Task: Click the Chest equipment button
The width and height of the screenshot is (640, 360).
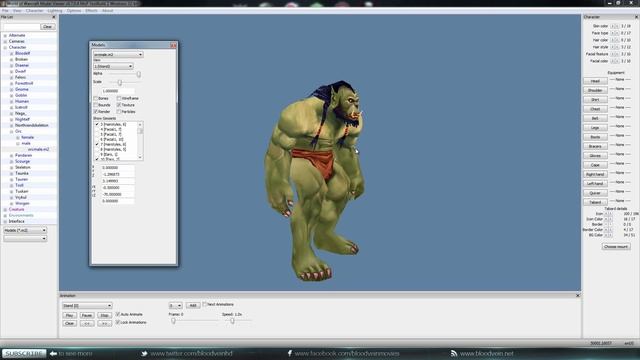Action: (595, 109)
